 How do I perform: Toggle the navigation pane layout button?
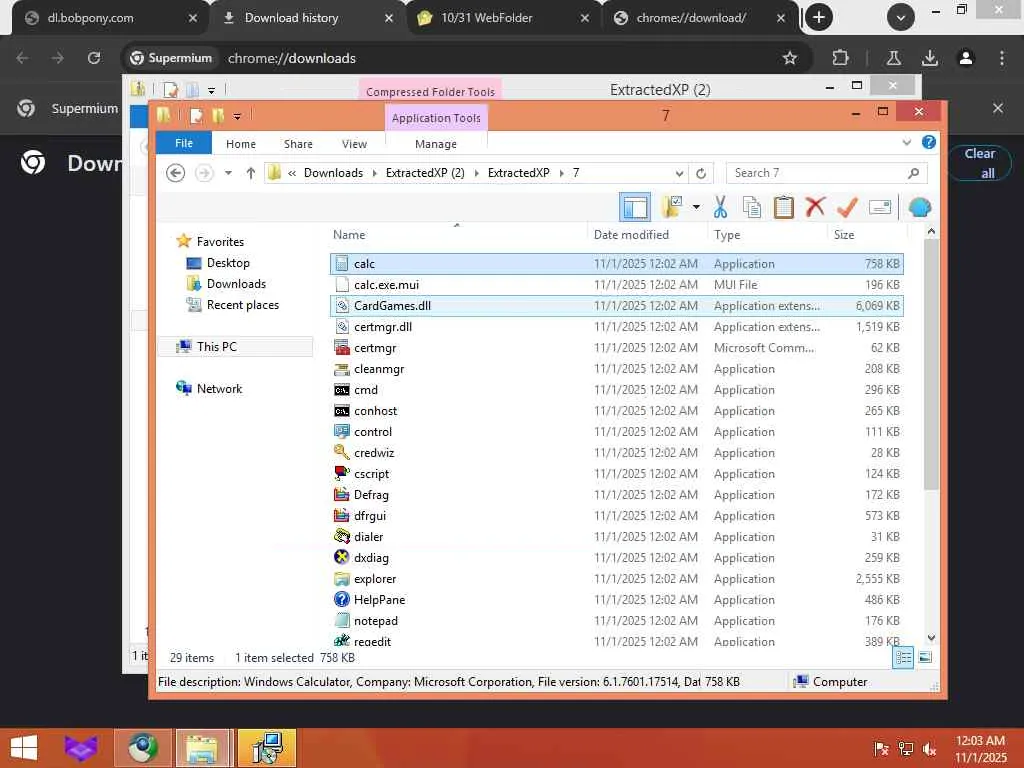[635, 208]
